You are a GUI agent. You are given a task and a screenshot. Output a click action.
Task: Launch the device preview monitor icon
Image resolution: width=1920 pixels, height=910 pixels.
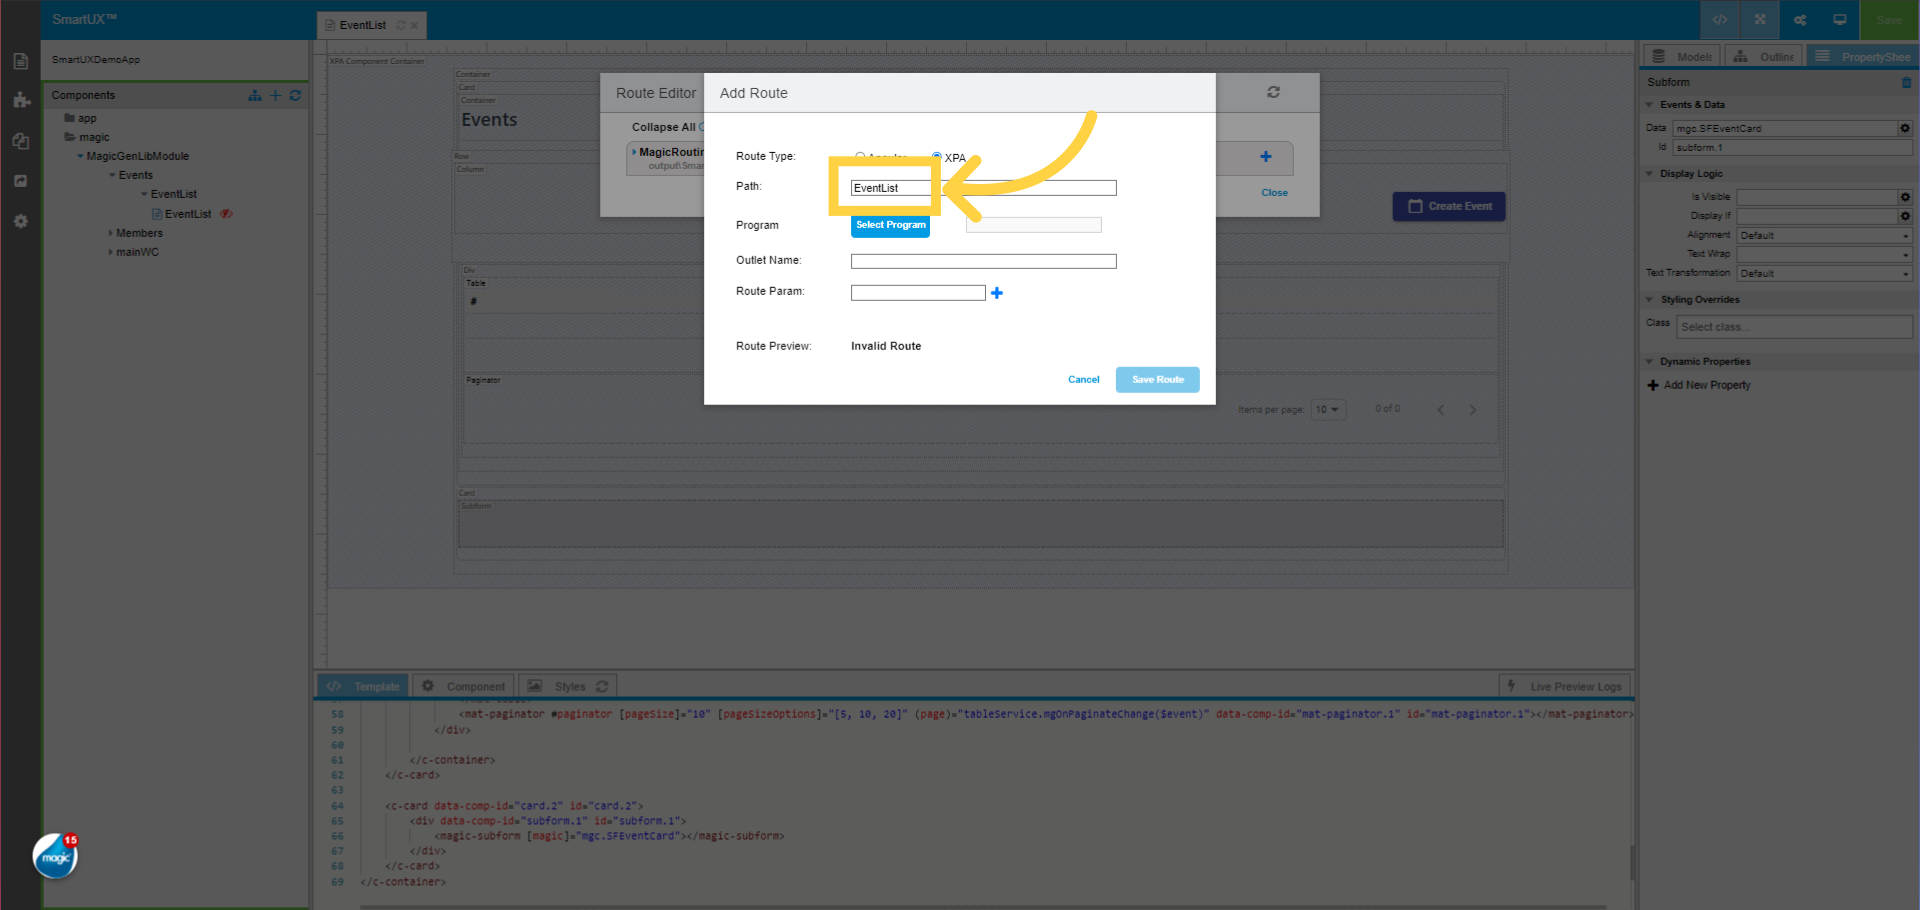point(1839,20)
